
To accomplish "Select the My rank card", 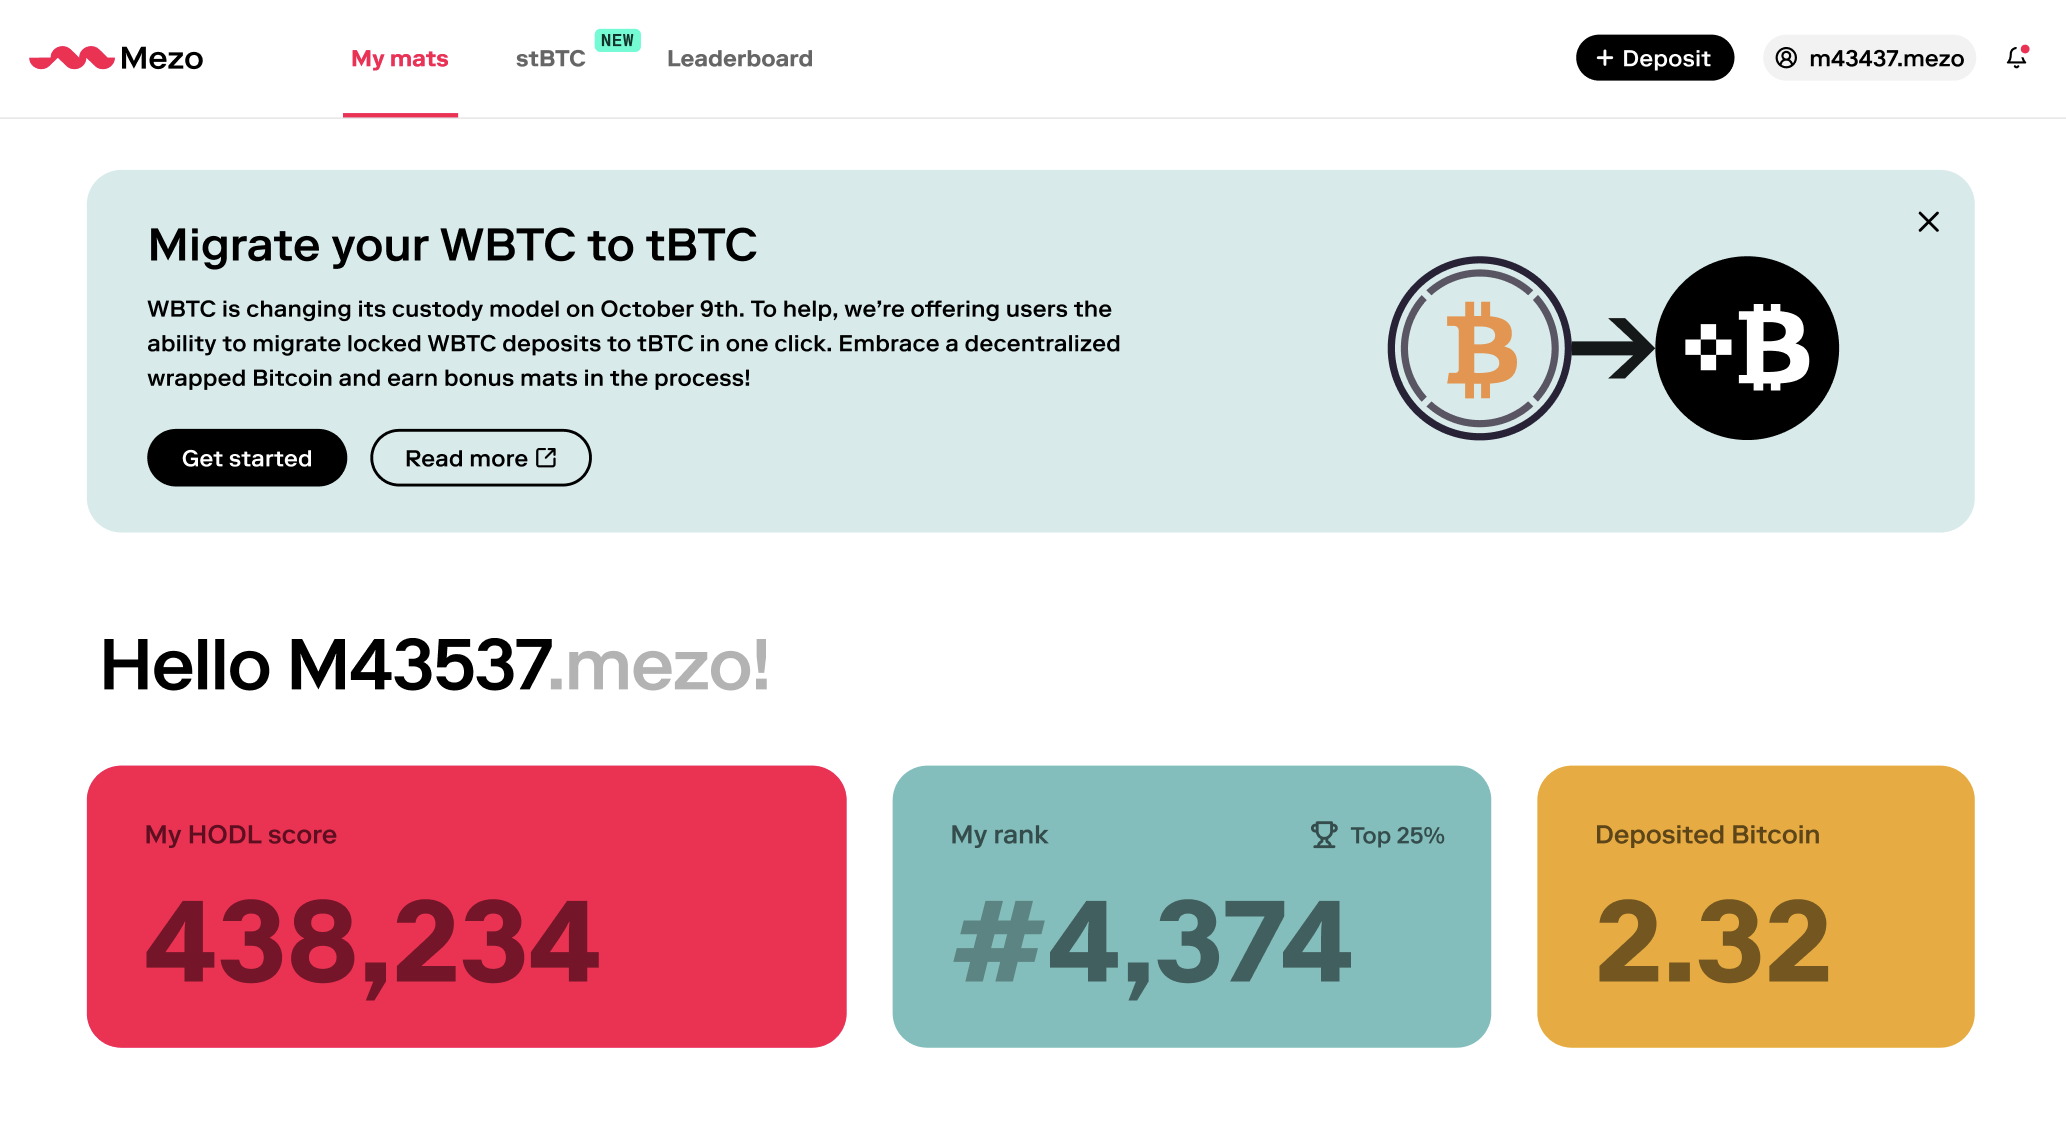I will coord(1192,907).
